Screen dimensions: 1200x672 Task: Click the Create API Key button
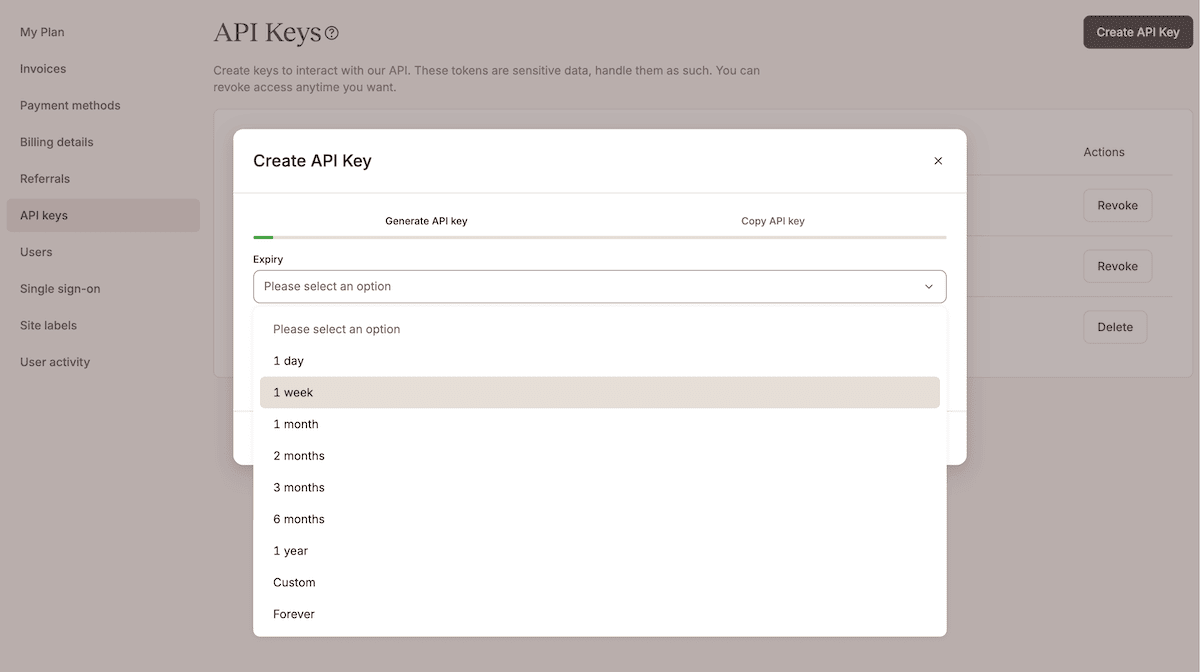coord(1138,32)
